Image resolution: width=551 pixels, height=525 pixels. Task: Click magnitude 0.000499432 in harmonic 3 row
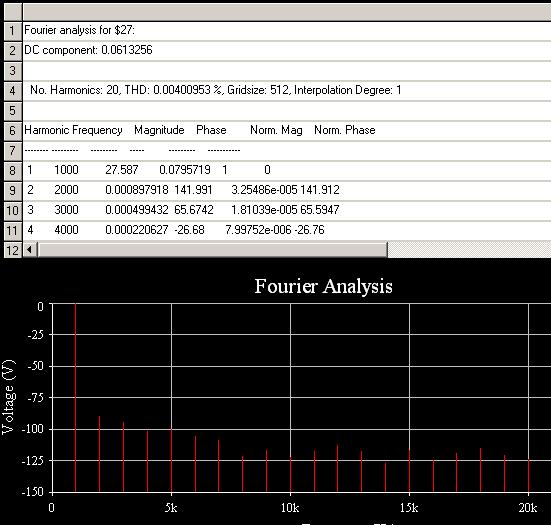[137, 210]
